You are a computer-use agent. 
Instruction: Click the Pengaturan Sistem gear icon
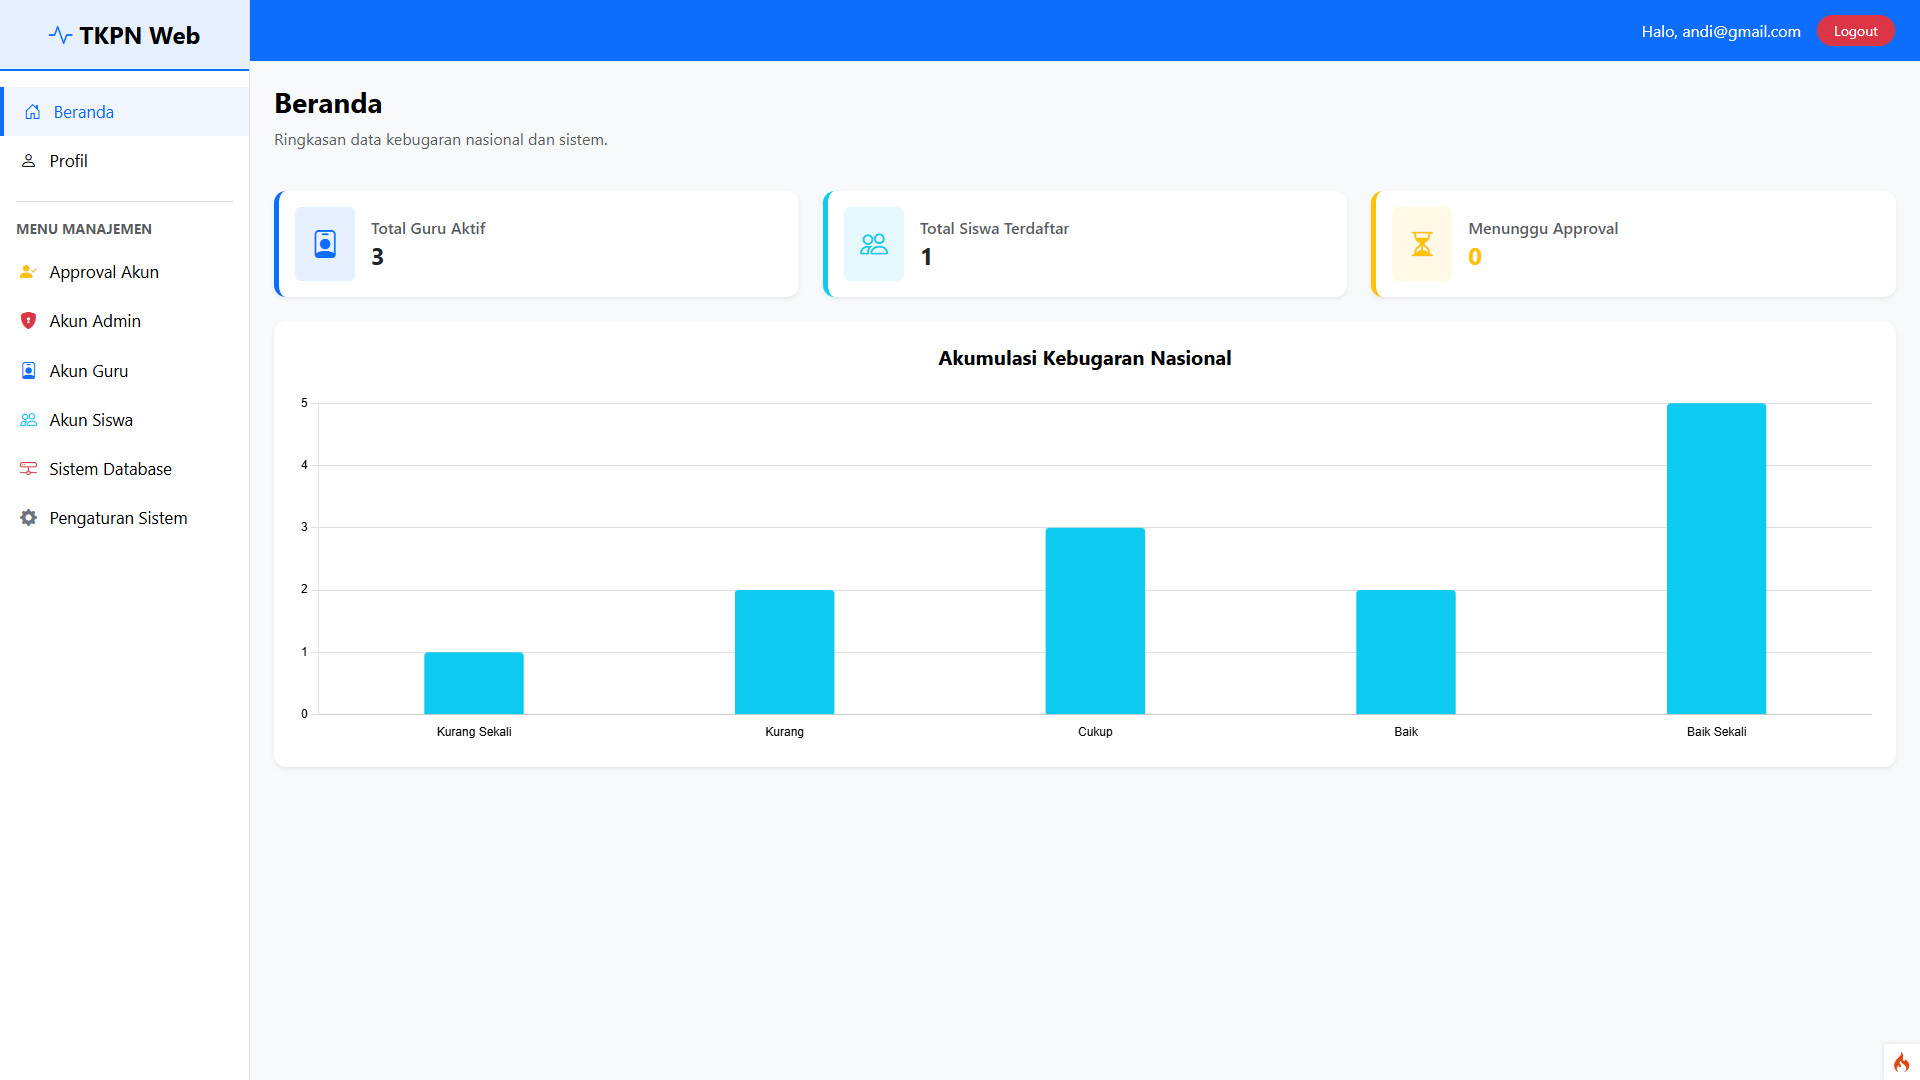pos(28,518)
